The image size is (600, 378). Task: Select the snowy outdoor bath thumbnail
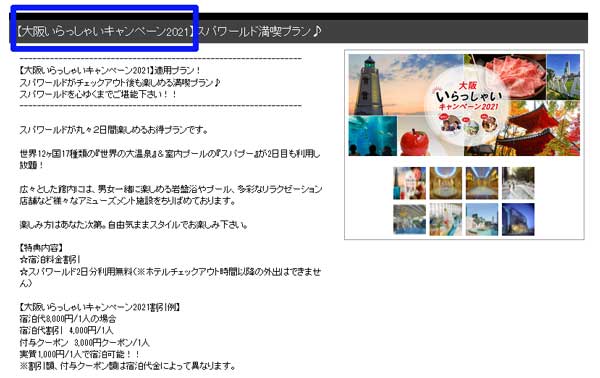pyautogui.click(x=518, y=183)
